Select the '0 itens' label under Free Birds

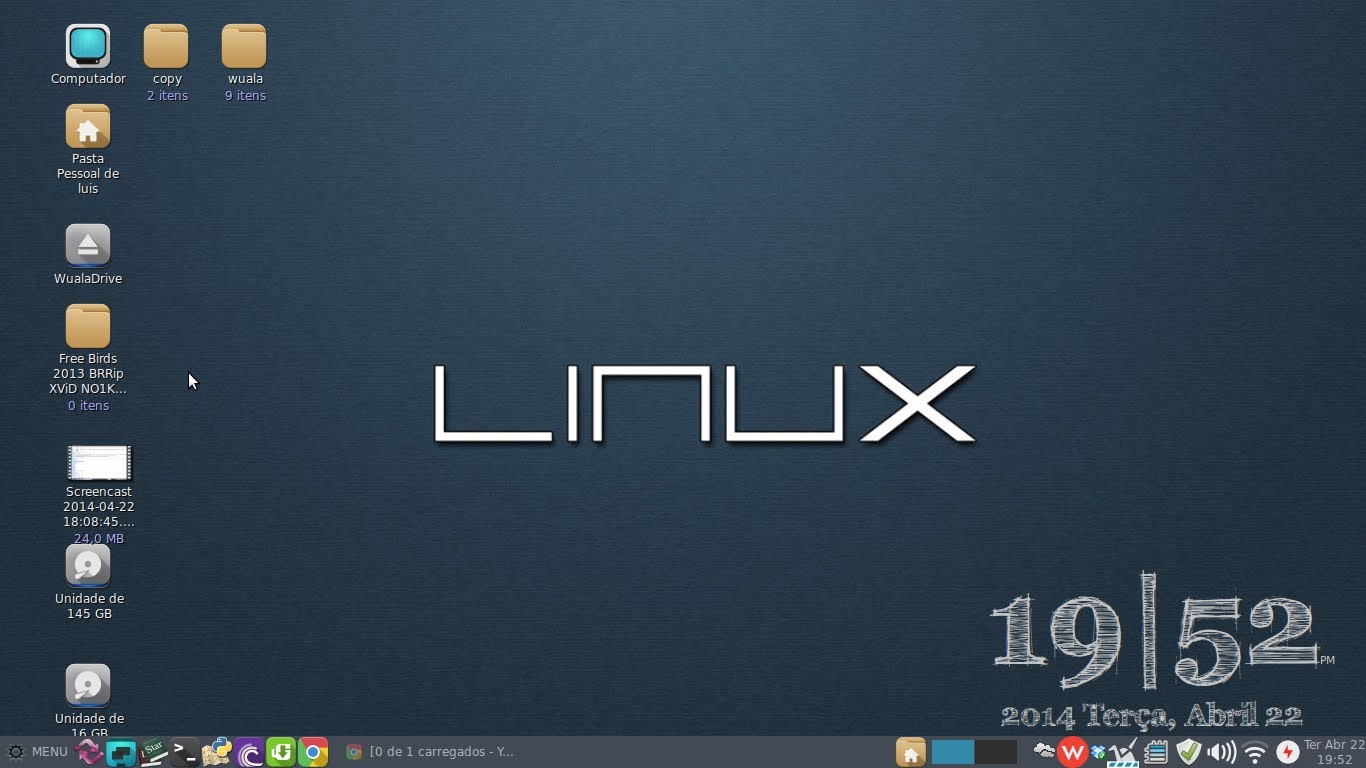pyautogui.click(x=89, y=406)
